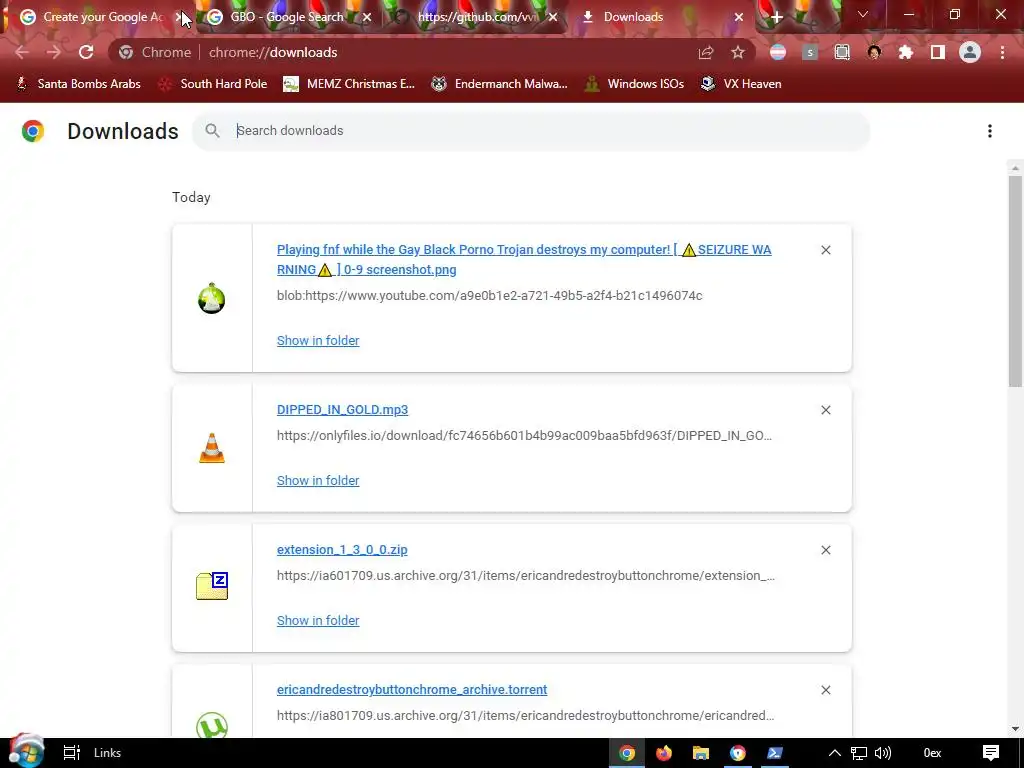Open the Endermanch Malware bookmark
Viewport: 1024px width, 768px height.
pyautogui.click(x=500, y=84)
